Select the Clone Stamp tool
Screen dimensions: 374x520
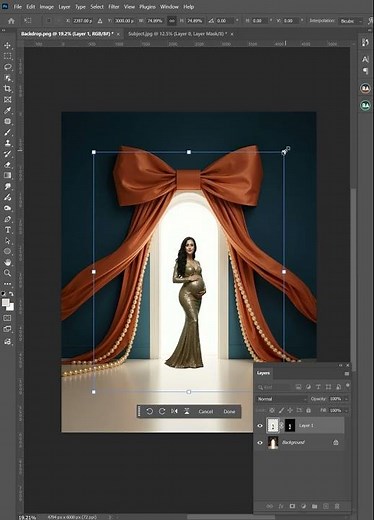[7, 143]
